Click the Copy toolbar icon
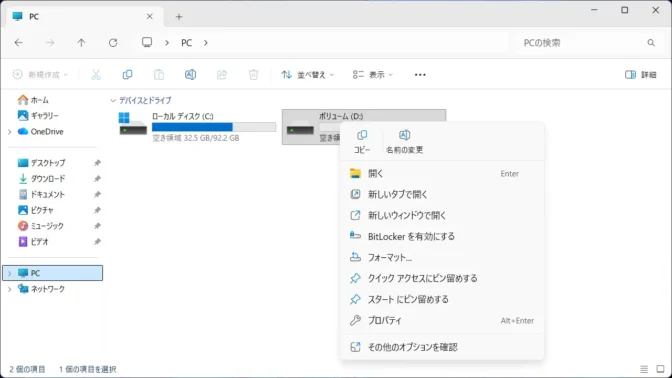This screenshot has height=378, width=672. [127, 75]
